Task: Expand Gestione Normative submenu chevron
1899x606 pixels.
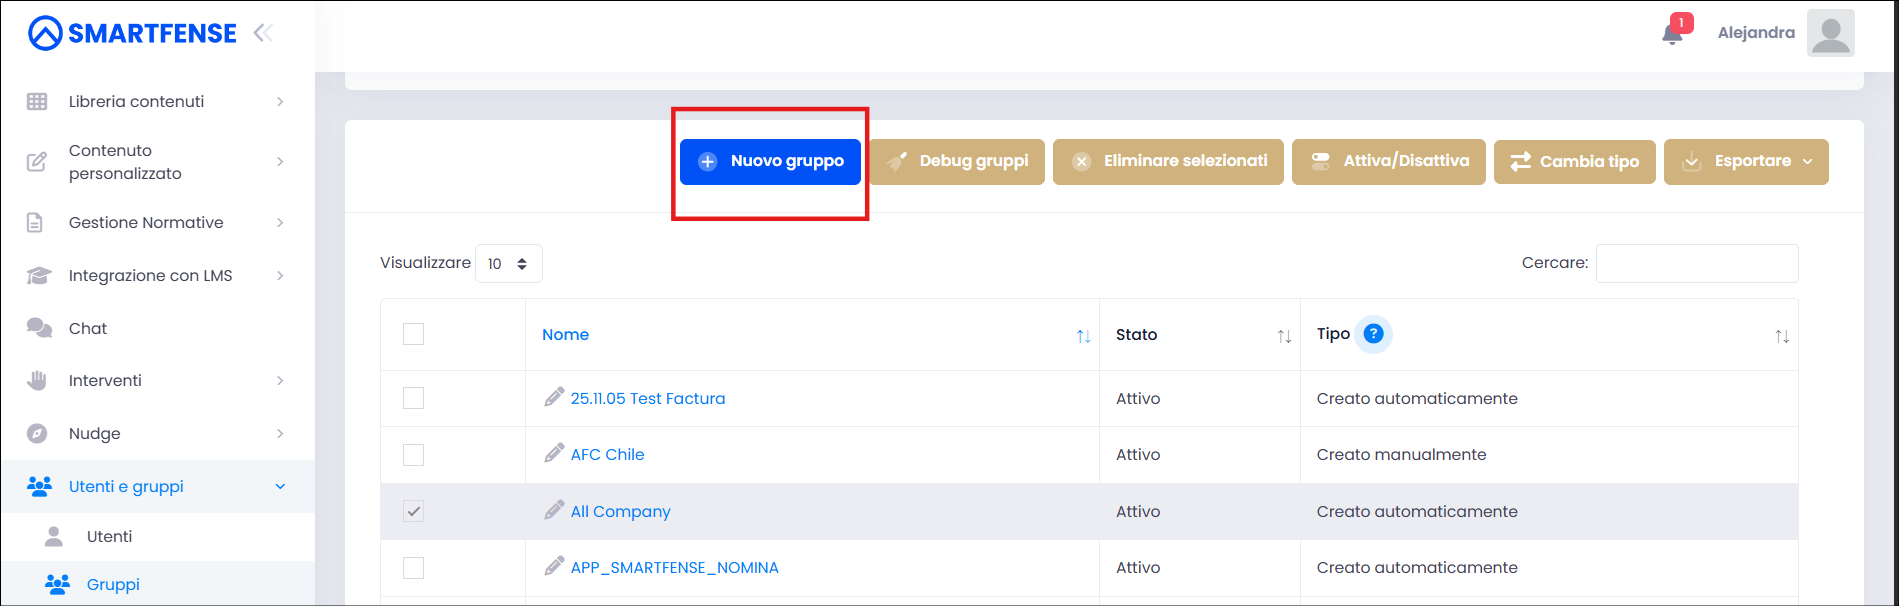Action: pyautogui.click(x=280, y=222)
